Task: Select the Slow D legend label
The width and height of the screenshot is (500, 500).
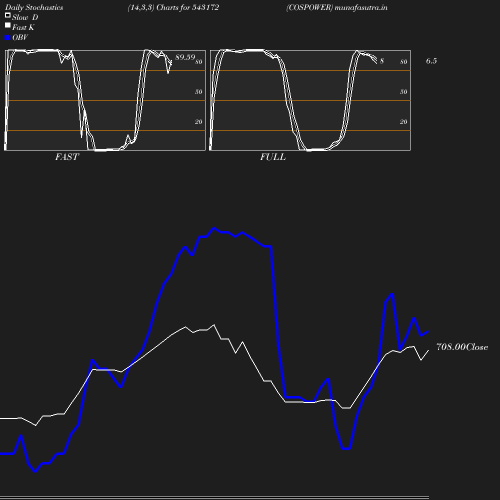Action: [x=25, y=17]
